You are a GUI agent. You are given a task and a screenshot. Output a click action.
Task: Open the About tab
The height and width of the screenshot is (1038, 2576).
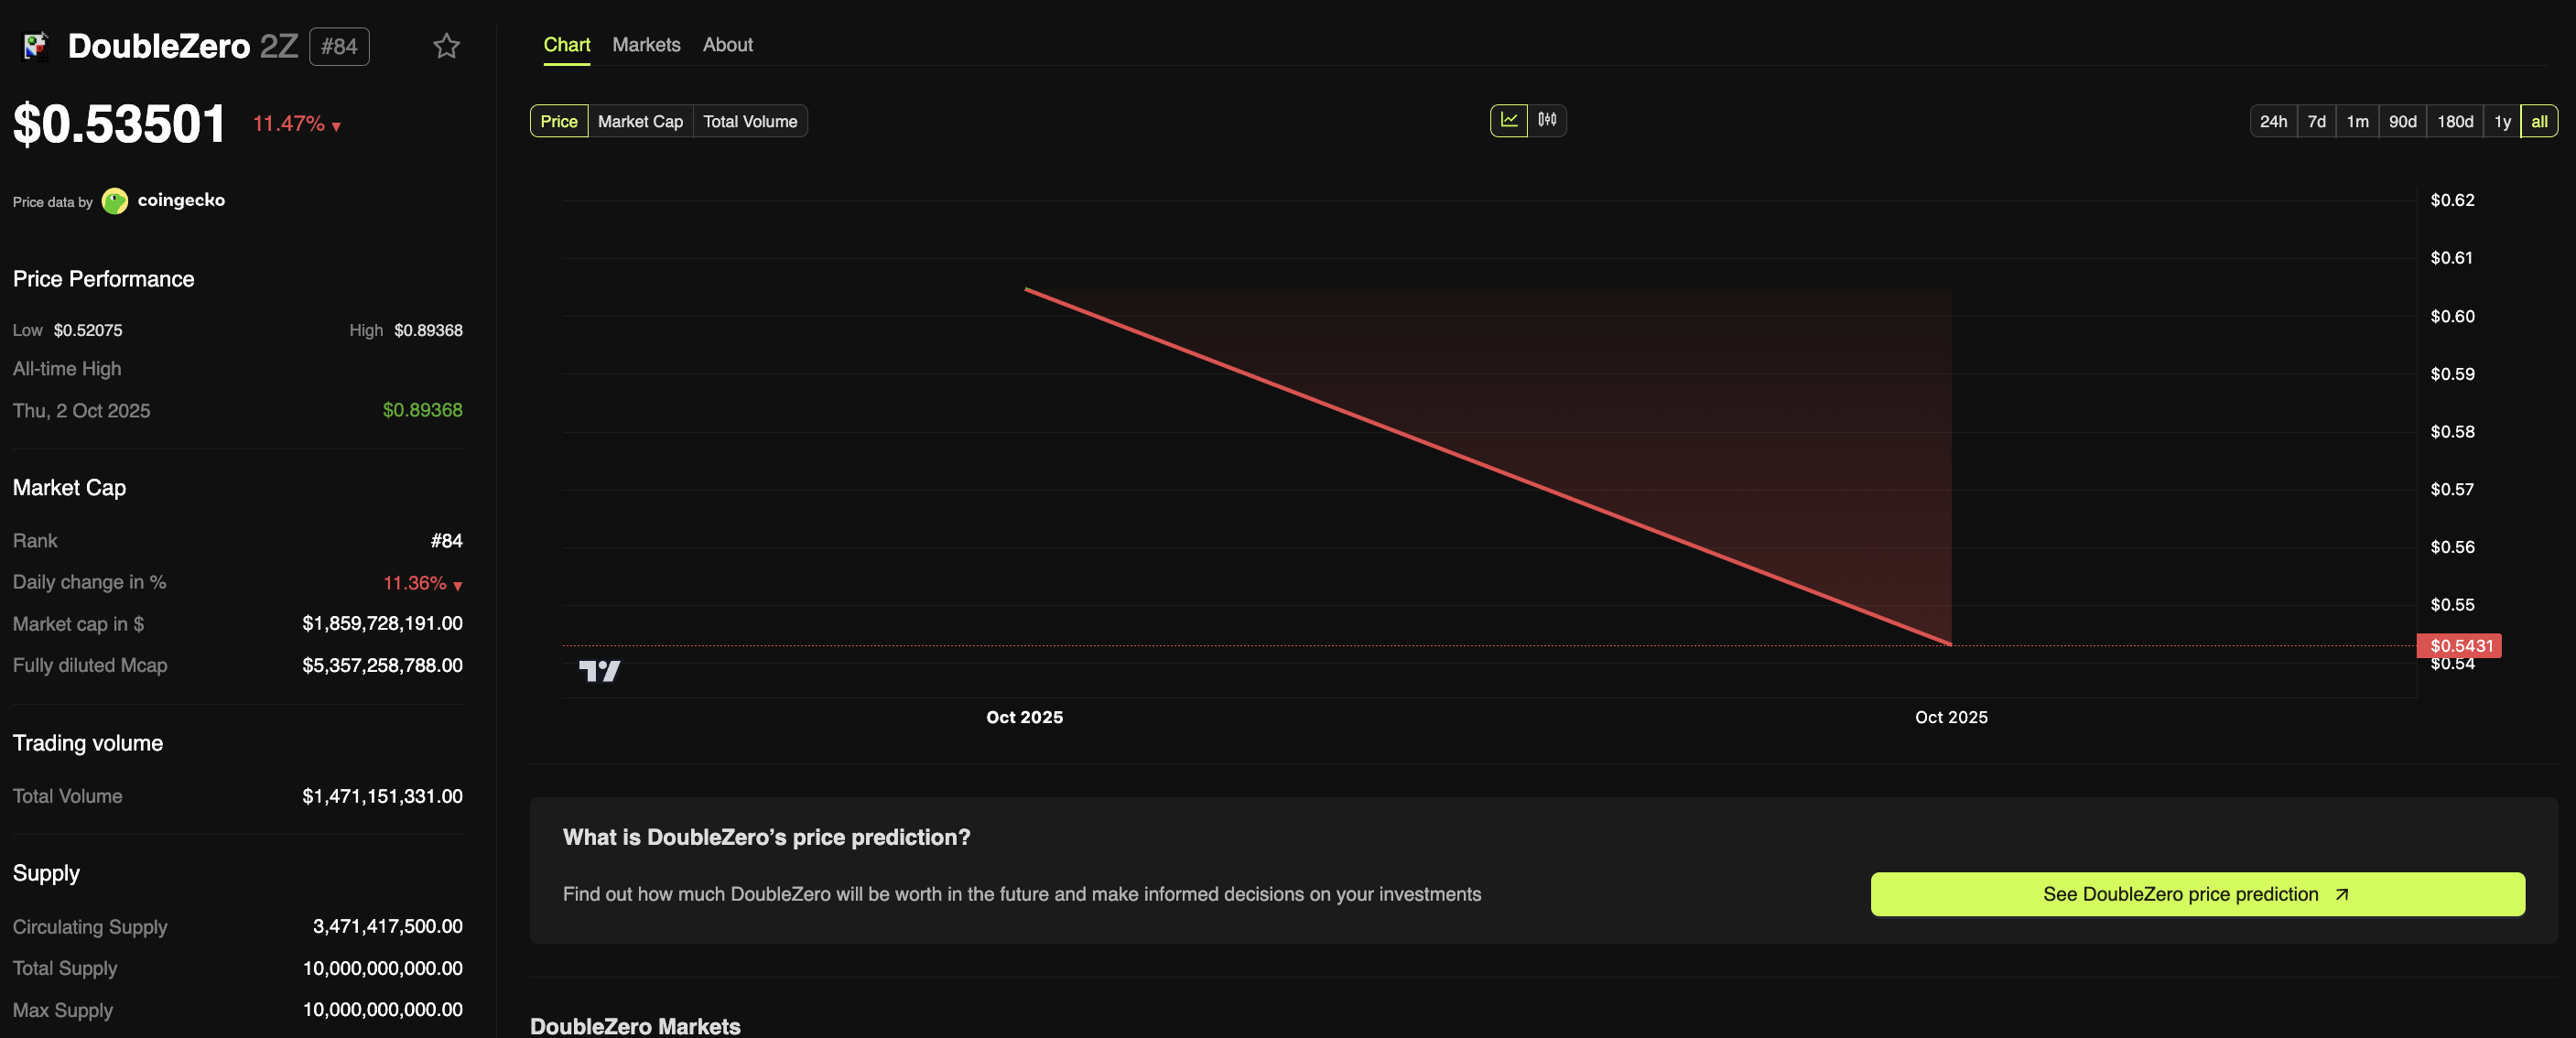727,44
